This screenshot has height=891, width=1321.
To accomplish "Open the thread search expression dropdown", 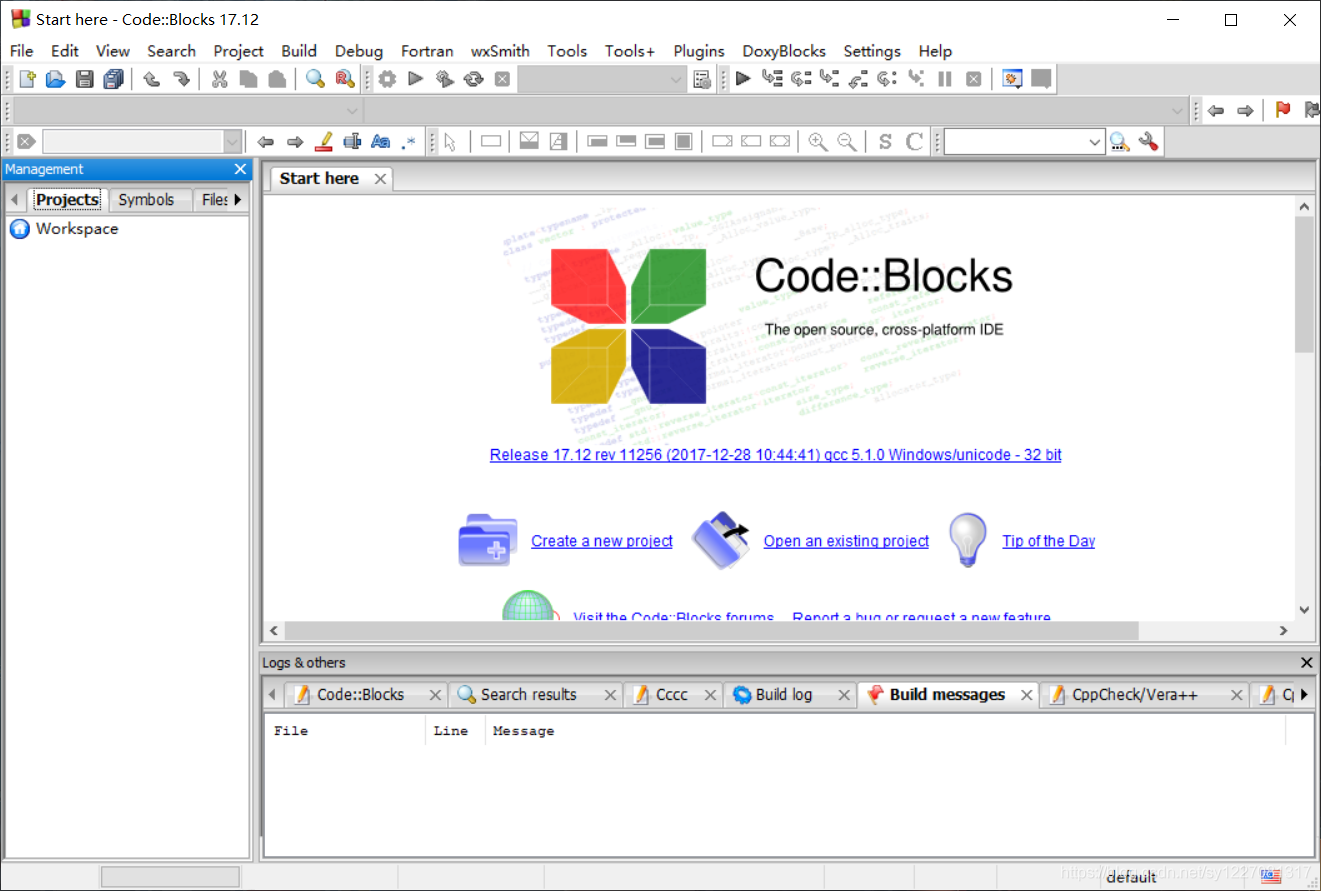I will click(1095, 142).
